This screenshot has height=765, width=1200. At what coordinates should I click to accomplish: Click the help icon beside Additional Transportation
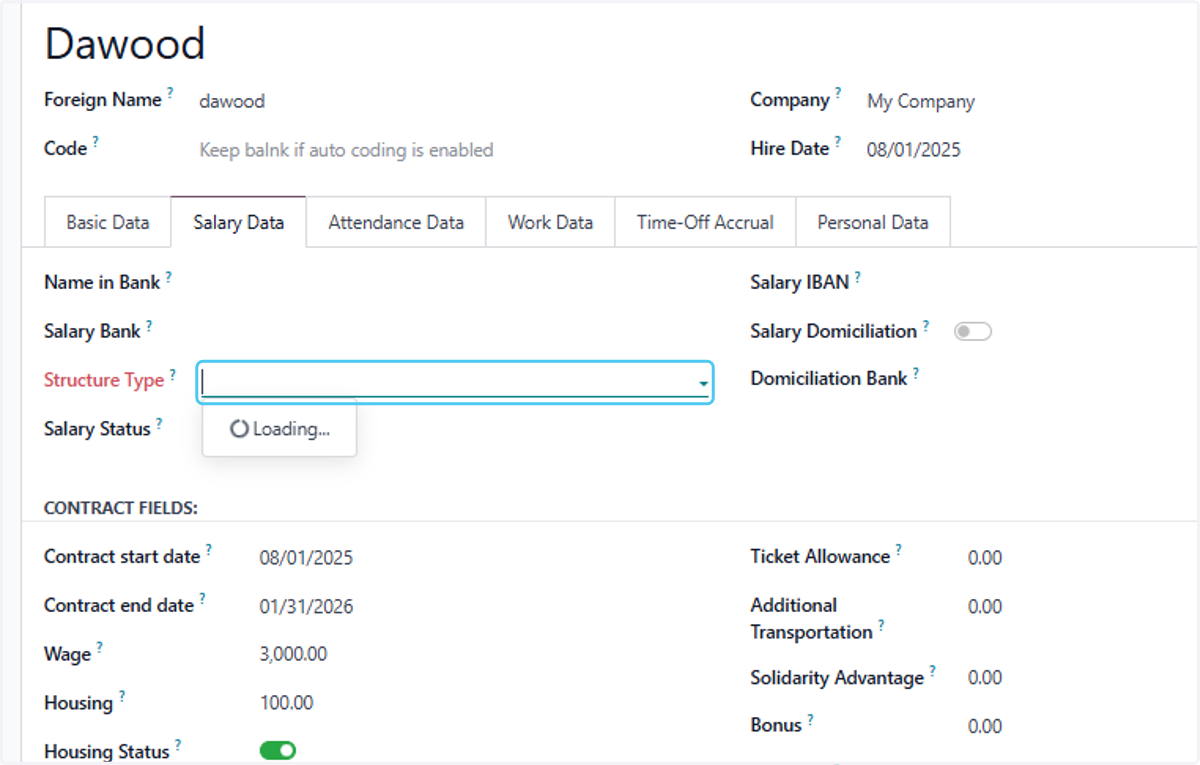(881, 625)
